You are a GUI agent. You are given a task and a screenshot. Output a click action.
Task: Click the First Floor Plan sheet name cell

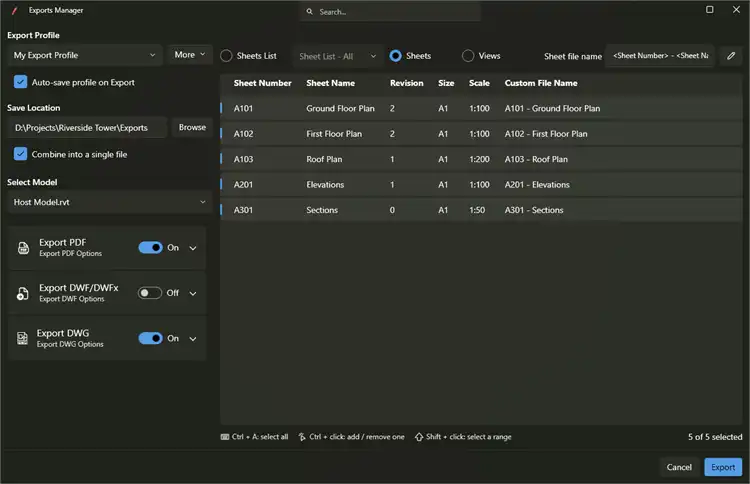[x=334, y=134]
